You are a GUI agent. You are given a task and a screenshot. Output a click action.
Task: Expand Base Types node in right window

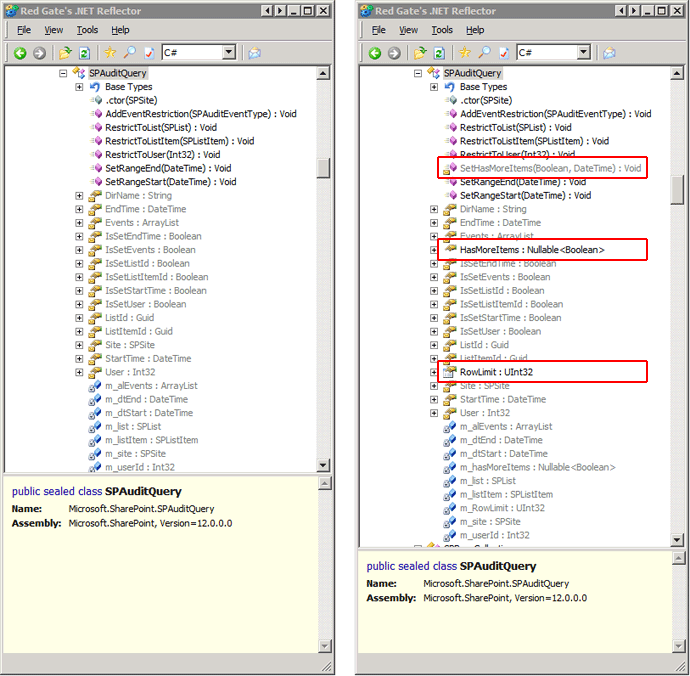pos(434,87)
